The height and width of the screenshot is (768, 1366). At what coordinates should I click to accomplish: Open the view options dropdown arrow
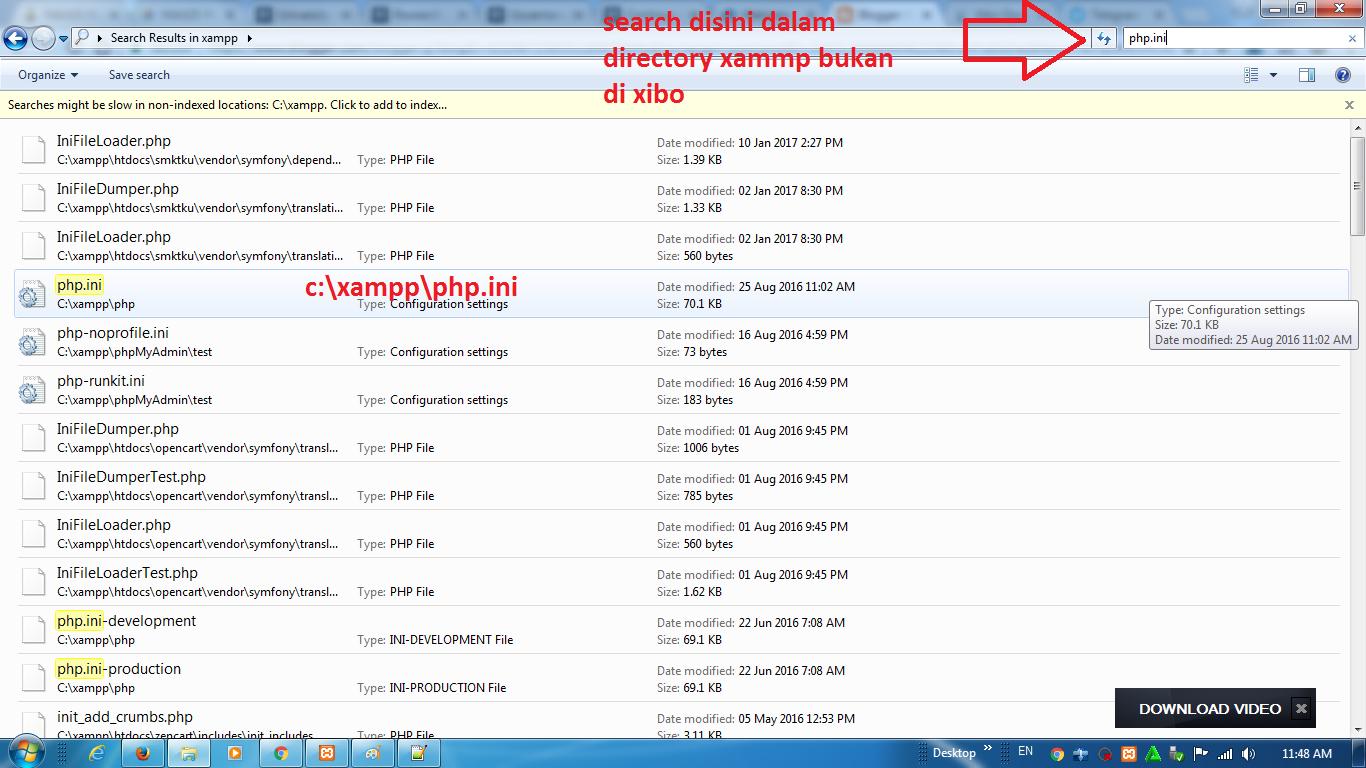pyautogui.click(x=1273, y=75)
